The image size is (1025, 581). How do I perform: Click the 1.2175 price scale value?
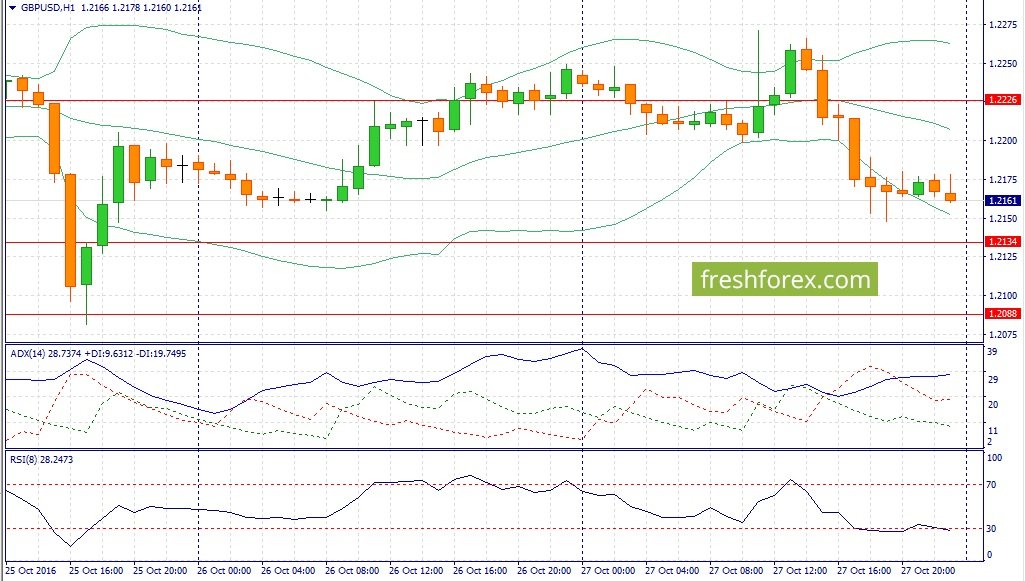(1003, 179)
